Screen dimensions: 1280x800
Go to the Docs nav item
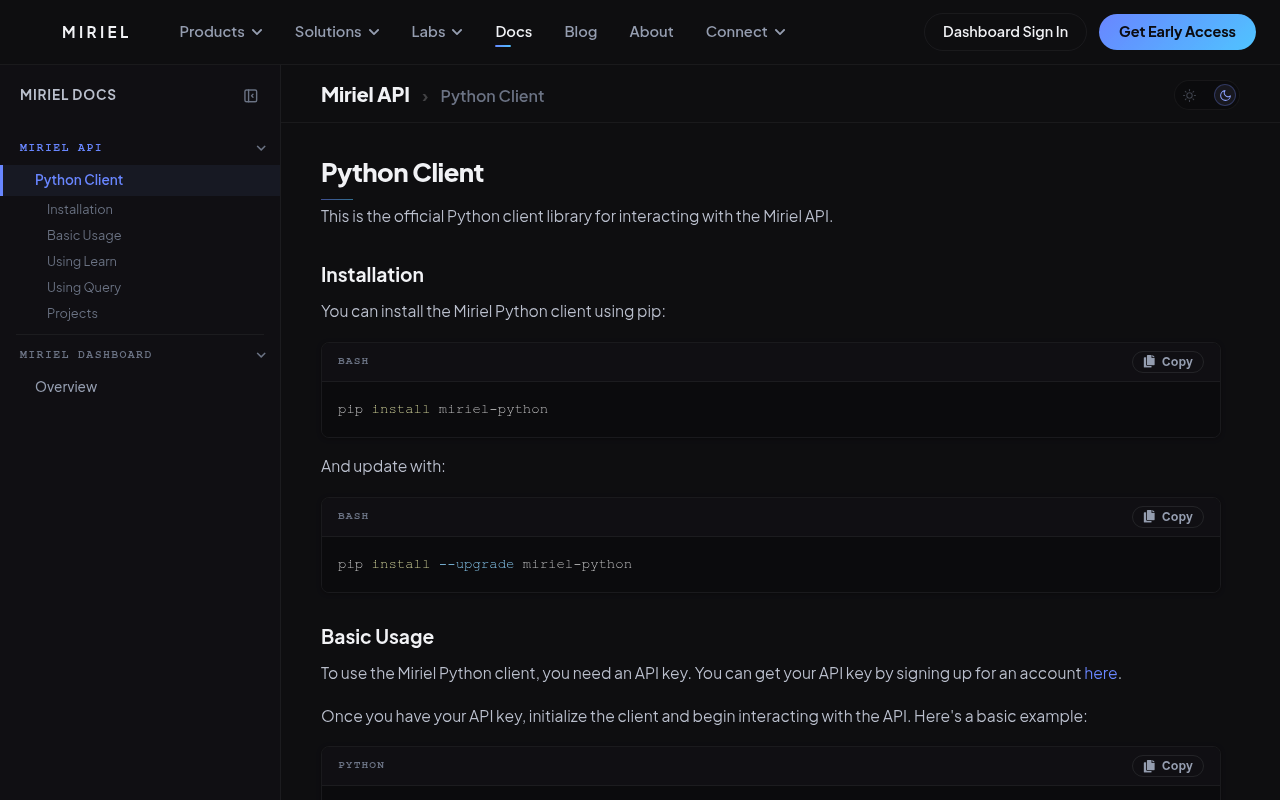(x=514, y=32)
